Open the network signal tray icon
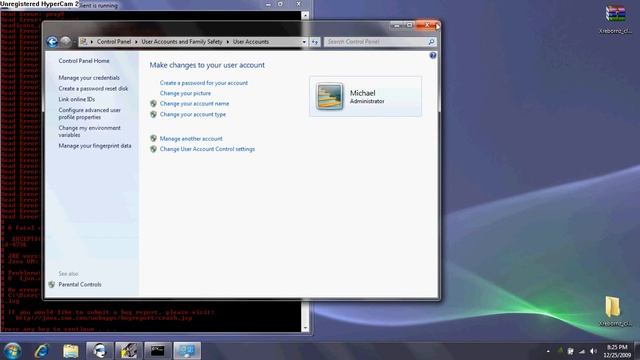This screenshot has height=360, width=640. click(582, 351)
